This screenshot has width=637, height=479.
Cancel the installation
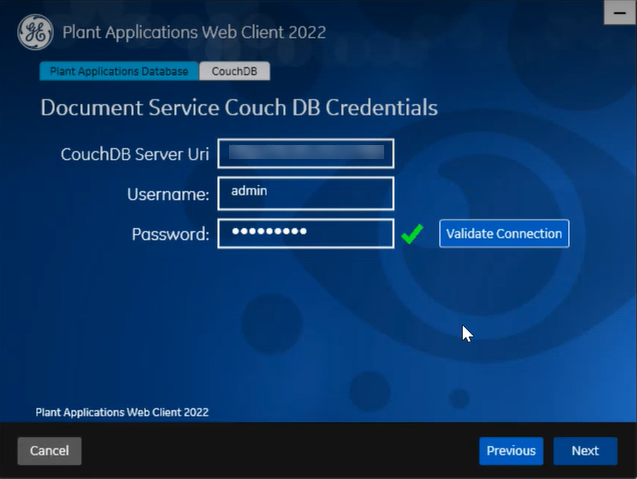(50, 451)
